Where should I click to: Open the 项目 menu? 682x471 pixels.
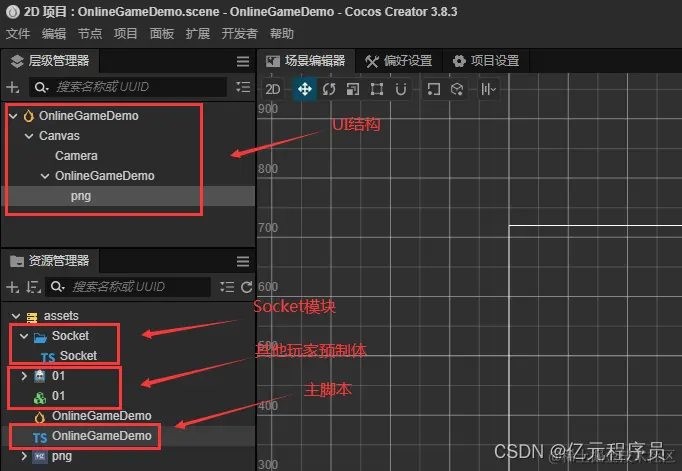coord(126,34)
